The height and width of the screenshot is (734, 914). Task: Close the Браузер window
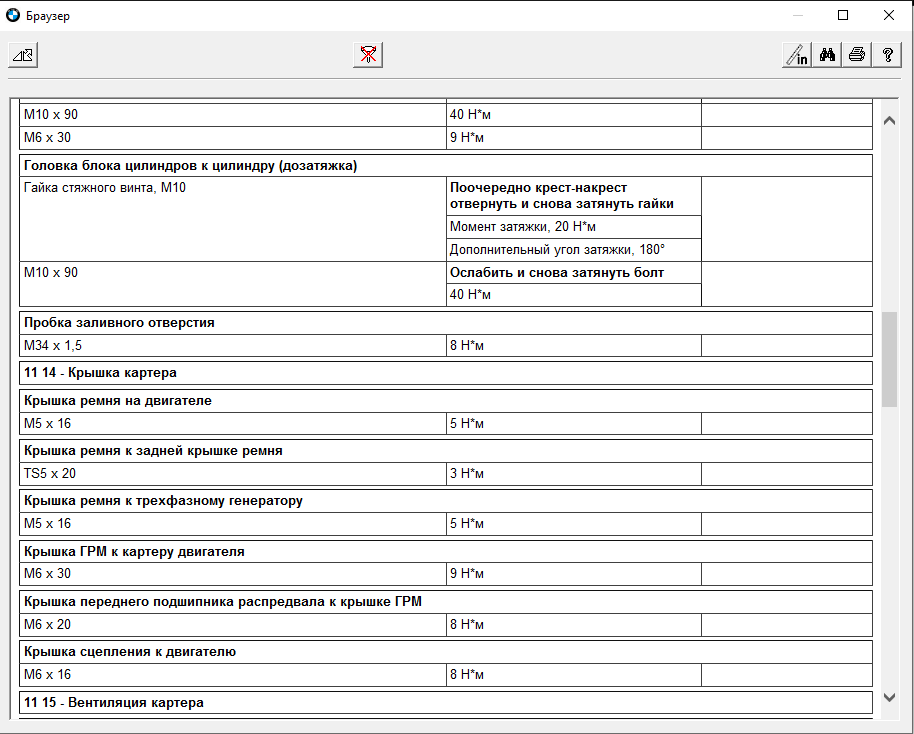pos(888,16)
